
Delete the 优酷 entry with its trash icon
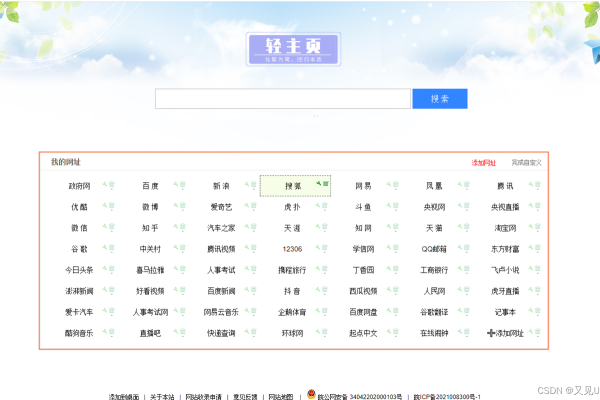(x=112, y=206)
